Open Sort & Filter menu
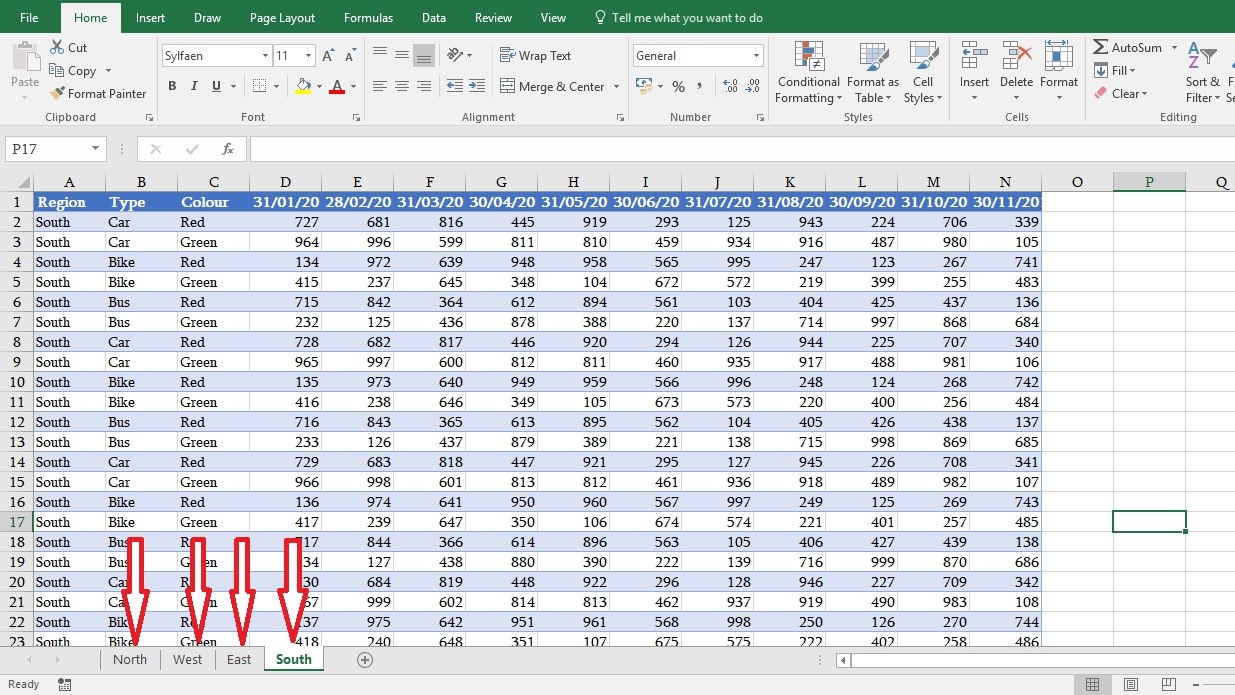Viewport: 1235px width, 695px height. 1202,72
